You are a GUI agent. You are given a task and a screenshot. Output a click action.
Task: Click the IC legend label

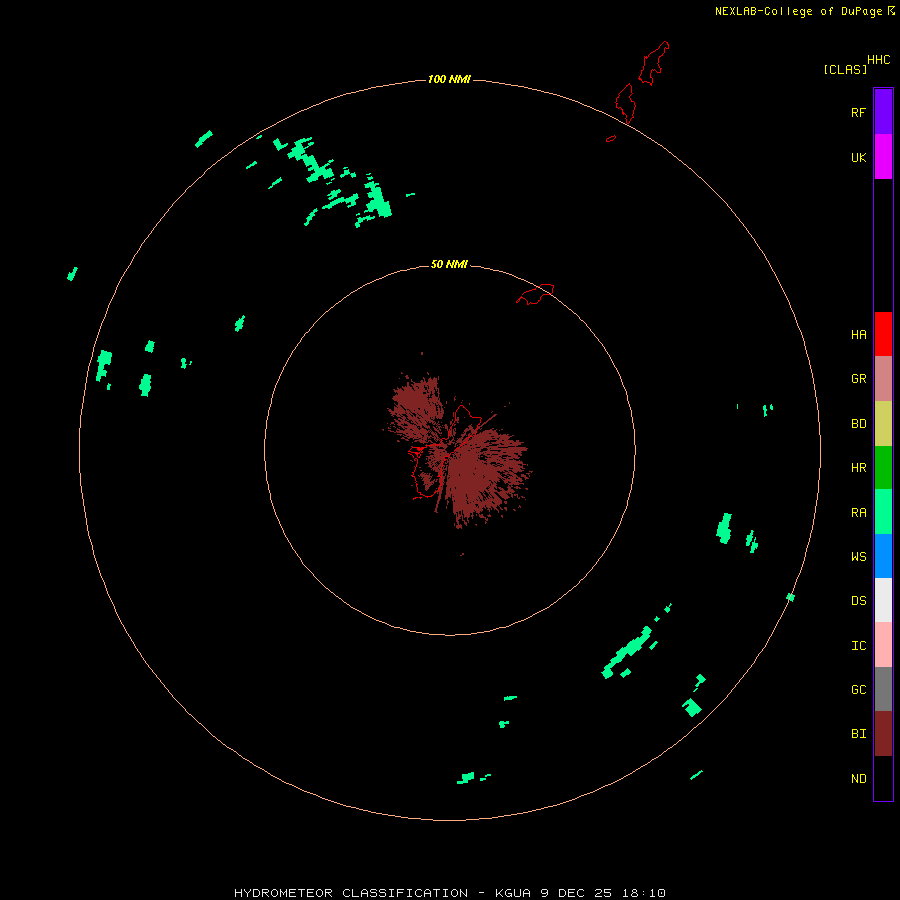click(x=858, y=646)
